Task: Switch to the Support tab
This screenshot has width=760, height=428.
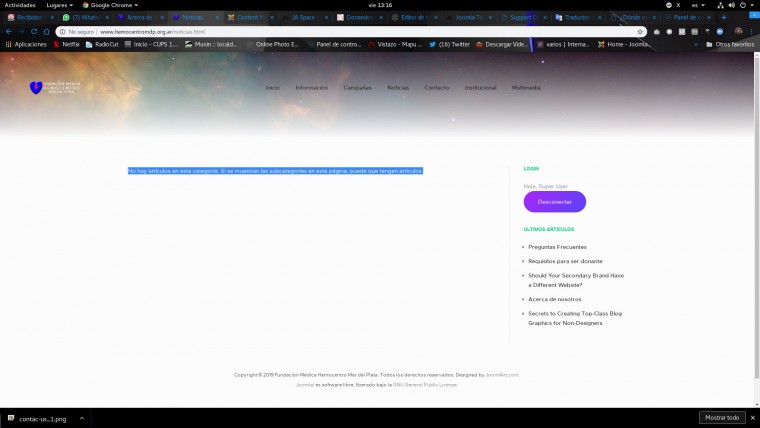Action: 522,17
